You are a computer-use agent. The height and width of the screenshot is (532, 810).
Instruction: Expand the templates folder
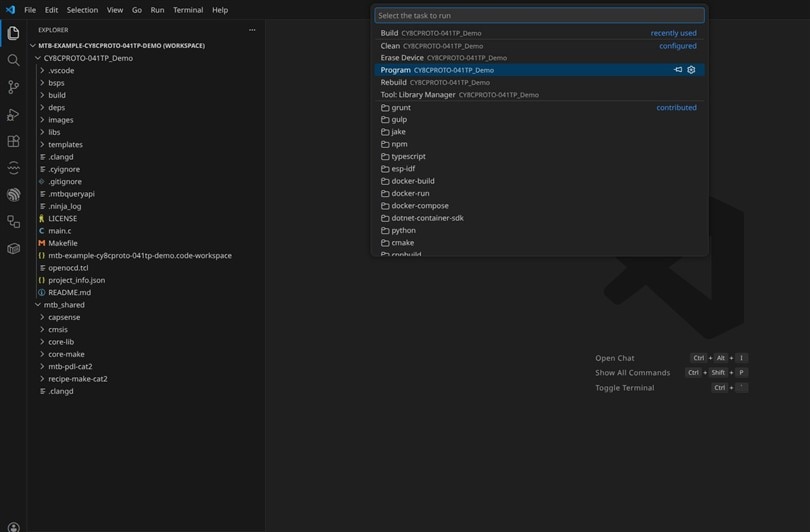42,145
